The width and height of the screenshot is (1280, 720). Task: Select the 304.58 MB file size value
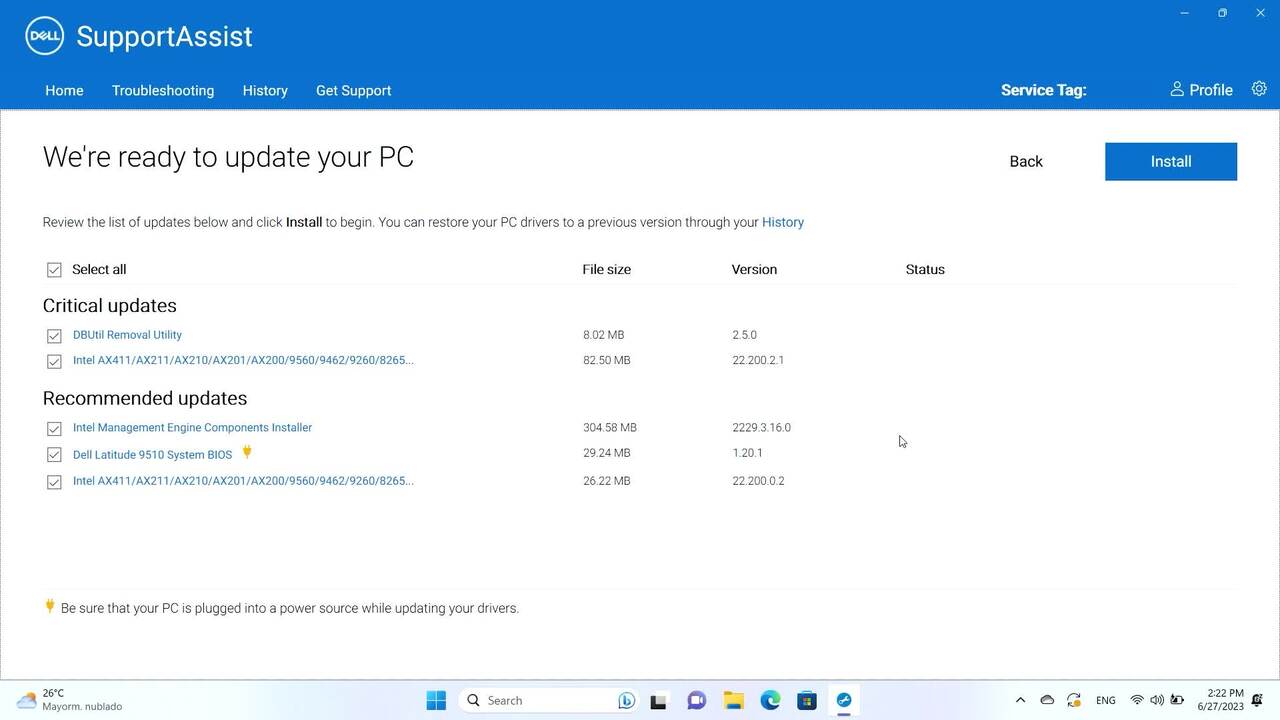[x=610, y=427]
